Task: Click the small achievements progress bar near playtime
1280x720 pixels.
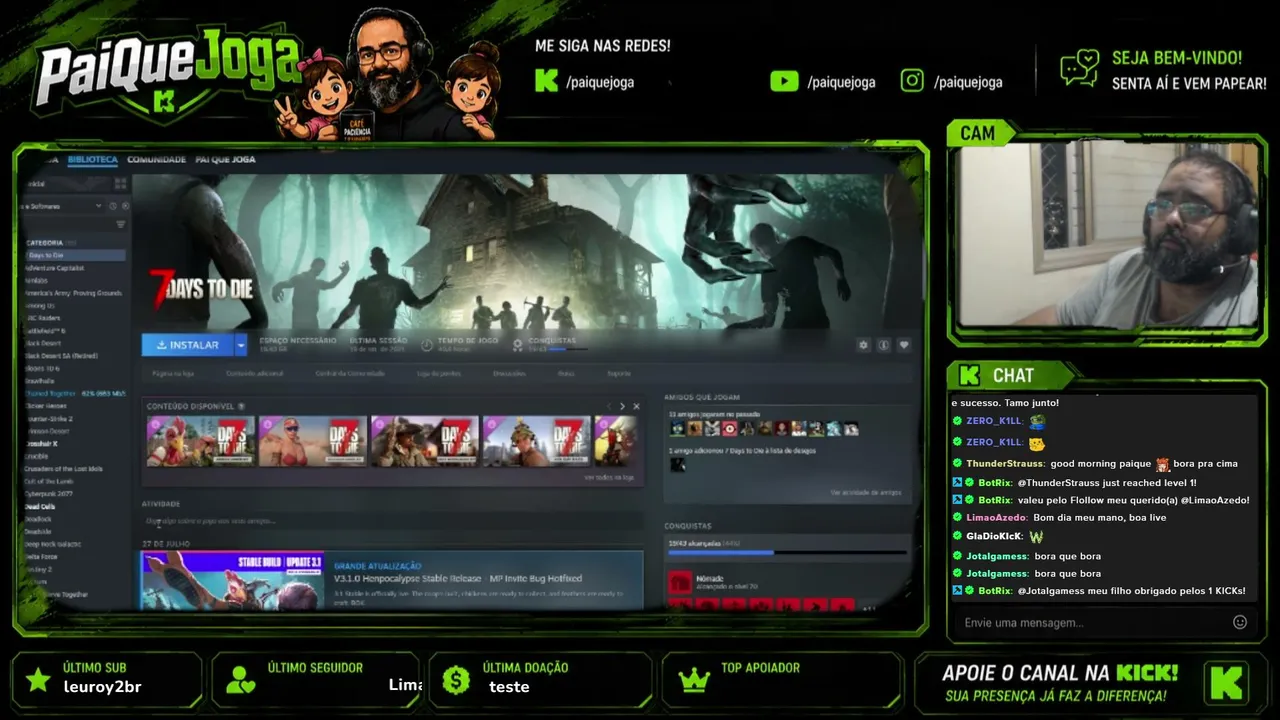Action: (568, 349)
